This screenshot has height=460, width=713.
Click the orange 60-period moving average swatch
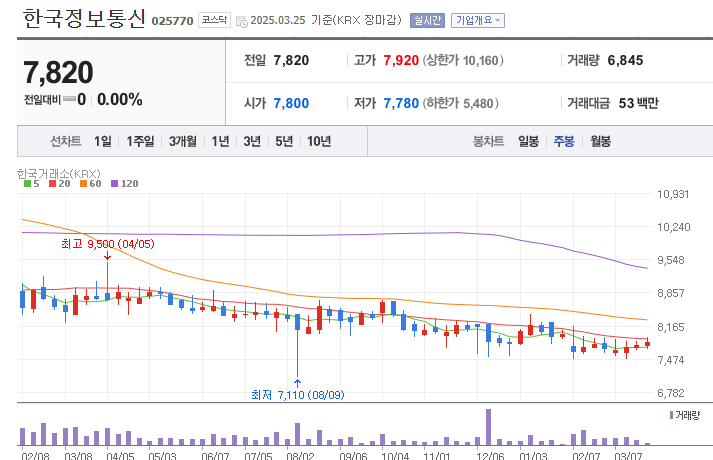[x=83, y=184]
